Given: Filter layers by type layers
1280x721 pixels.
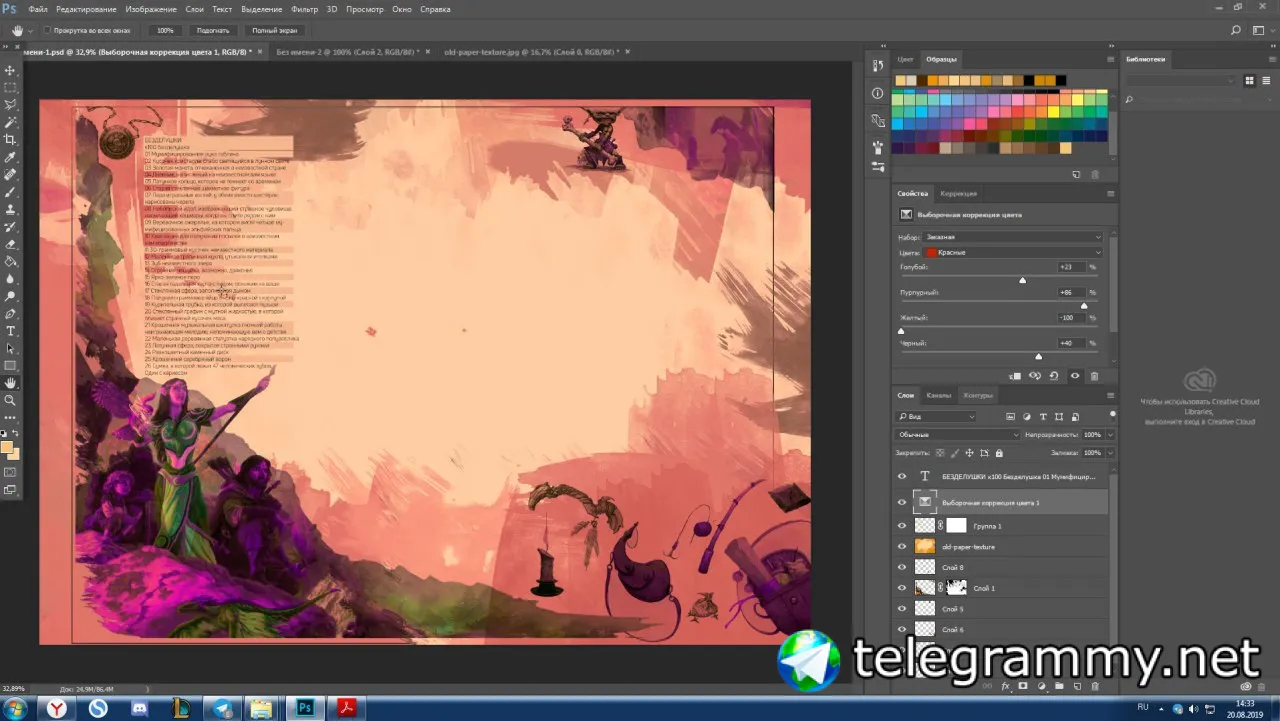Looking at the screenshot, I should pos(1043,416).
